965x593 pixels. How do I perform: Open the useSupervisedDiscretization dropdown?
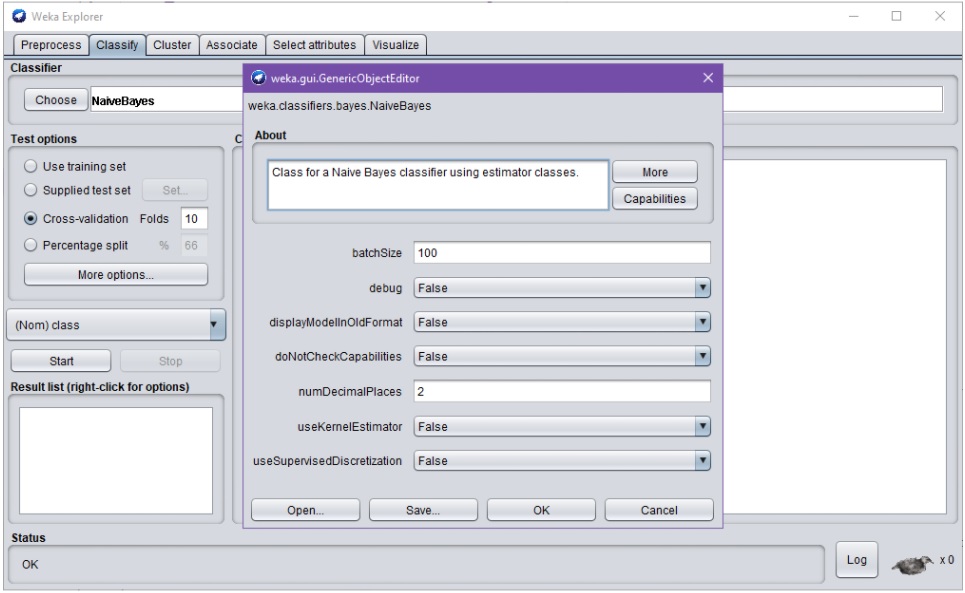pos(562,461)
